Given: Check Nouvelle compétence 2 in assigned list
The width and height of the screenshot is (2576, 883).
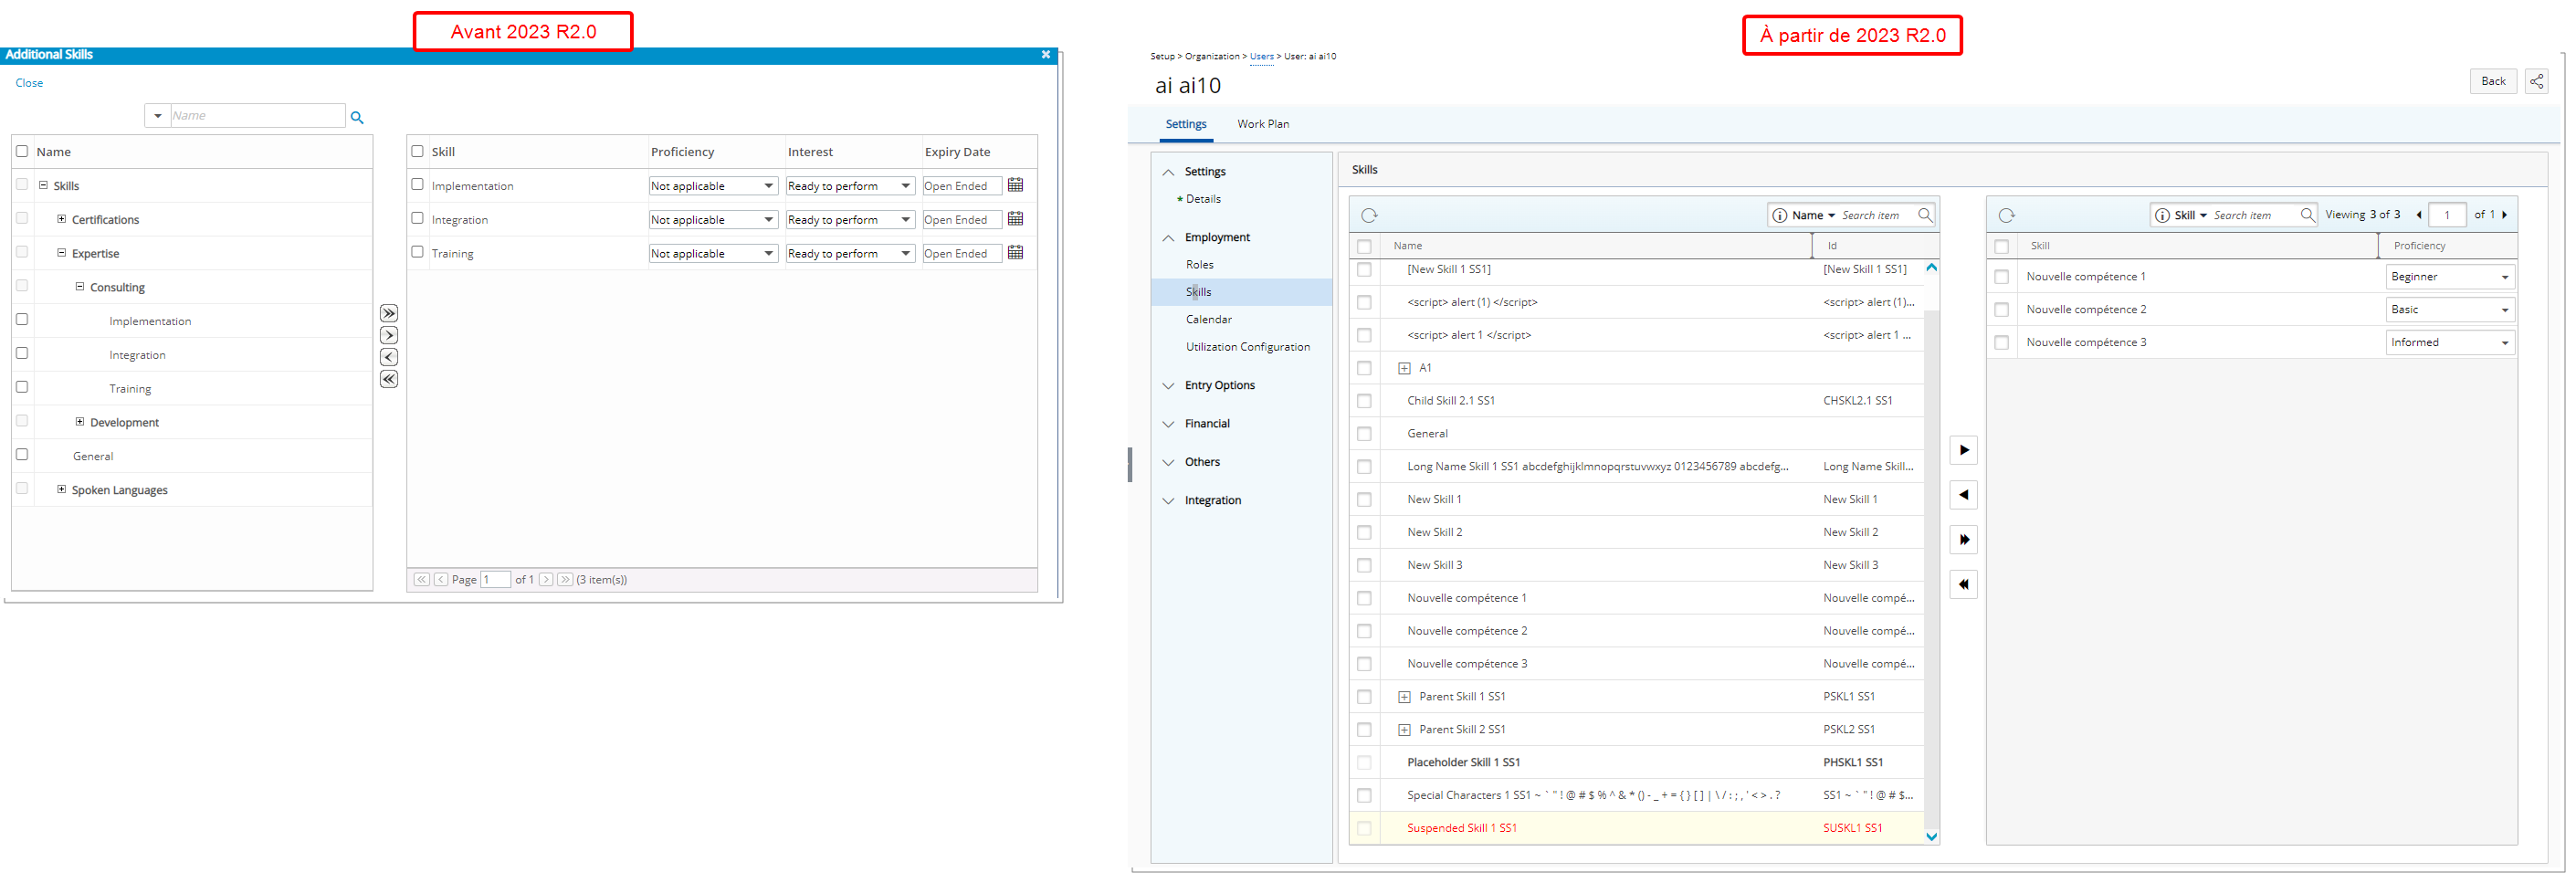Looking at the screenshot, I should 2001,310.
